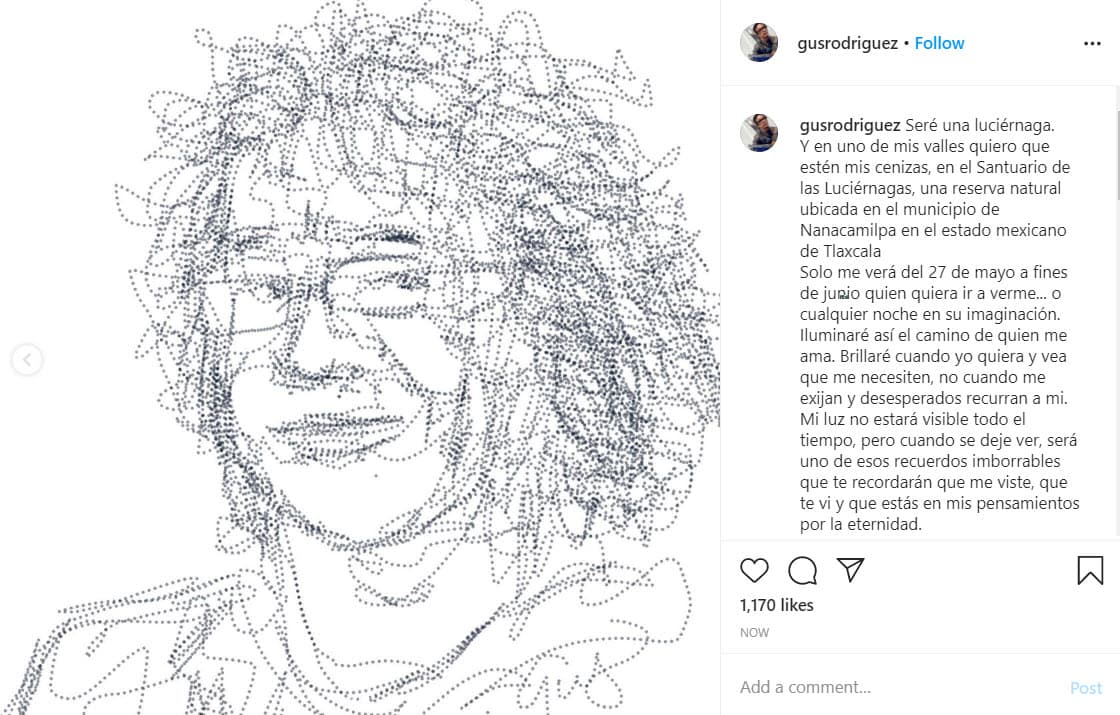Click the NOW timestamp

(754, 633)
